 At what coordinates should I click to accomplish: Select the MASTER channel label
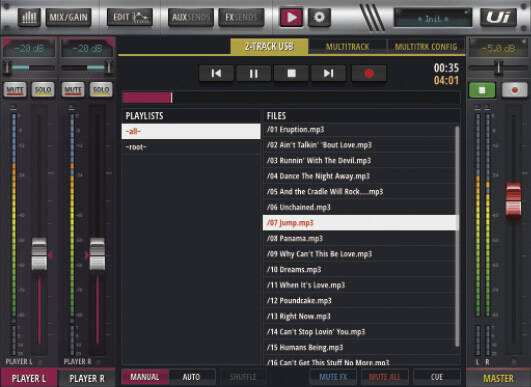(x=498, y=378)
